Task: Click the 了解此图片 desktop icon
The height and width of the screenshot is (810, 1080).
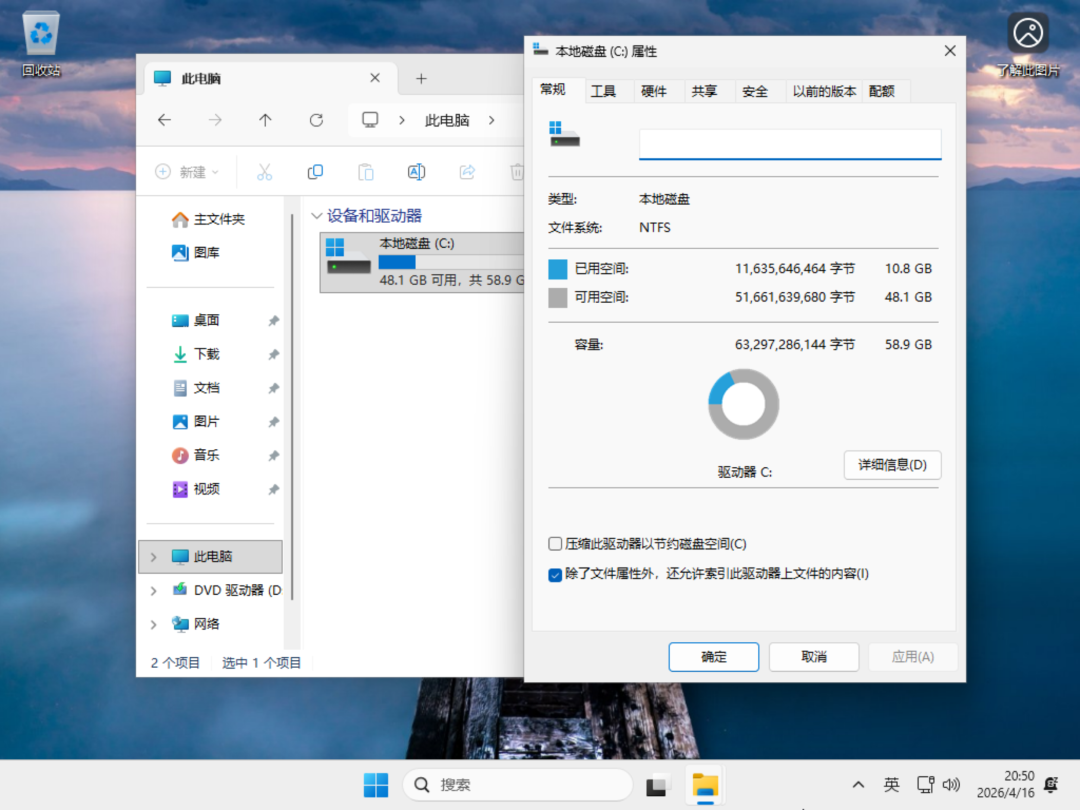Action: (x=1028, y=44)
